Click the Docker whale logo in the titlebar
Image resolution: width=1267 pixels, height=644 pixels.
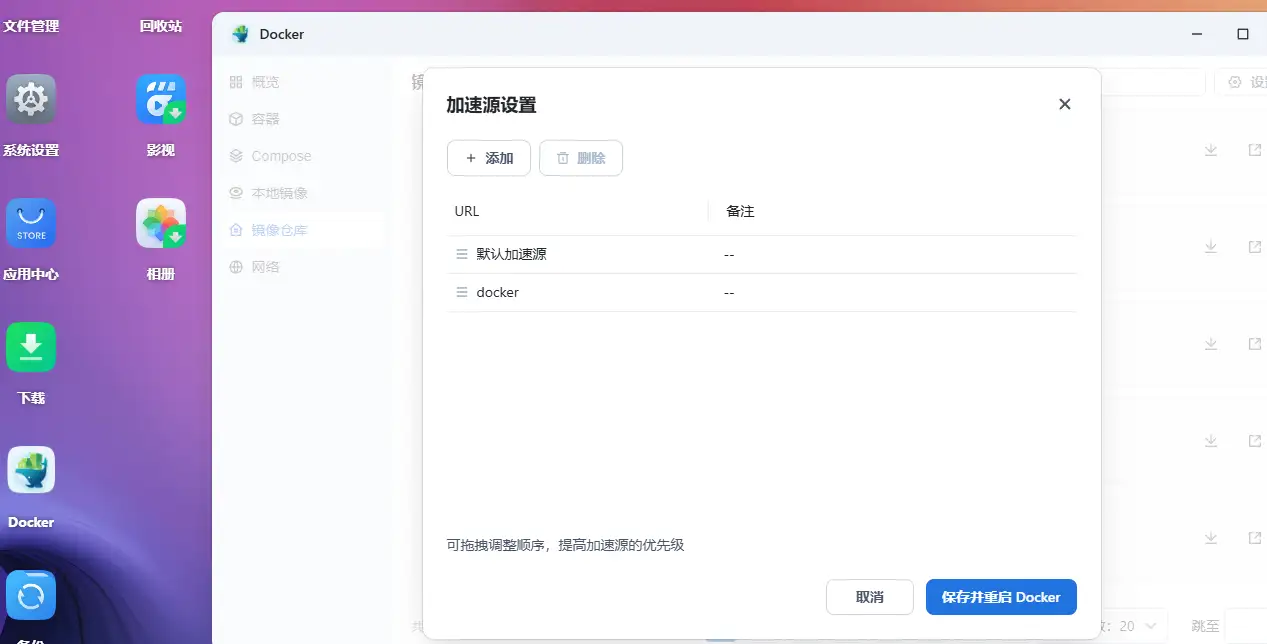pyautogui.click(x=240, y=33)
